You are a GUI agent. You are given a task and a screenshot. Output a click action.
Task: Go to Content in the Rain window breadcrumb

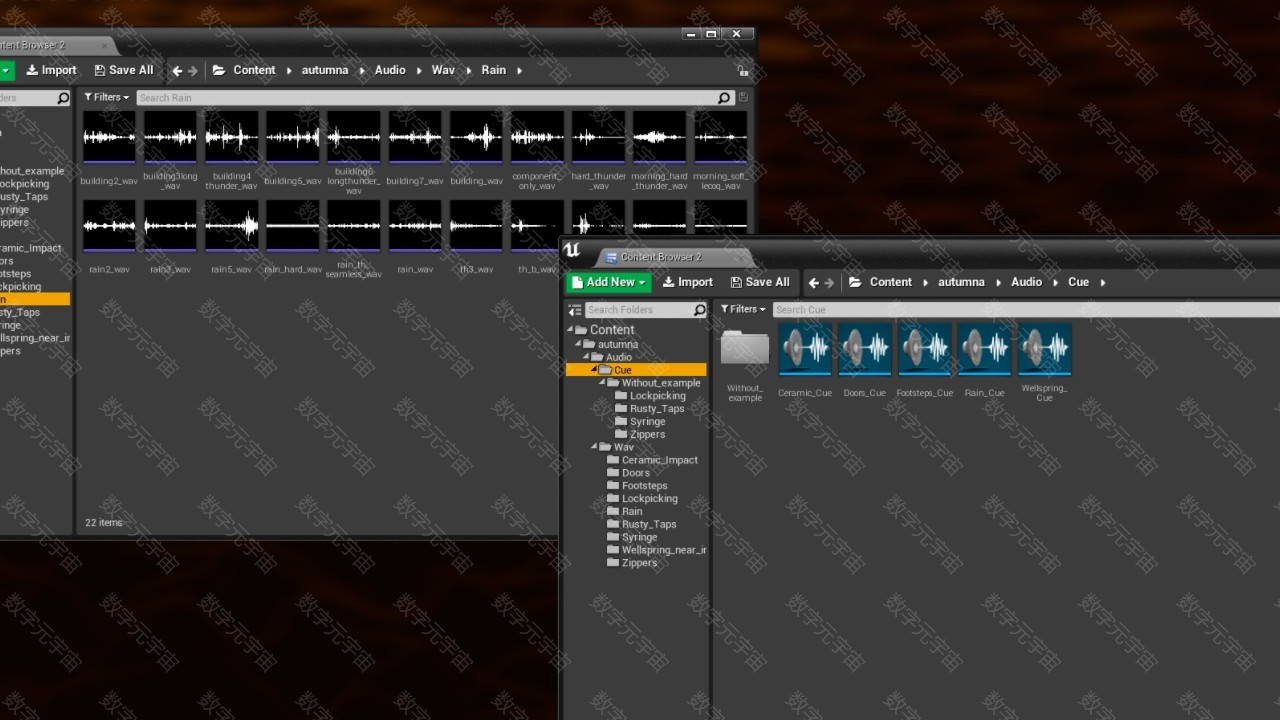point(254,70)
